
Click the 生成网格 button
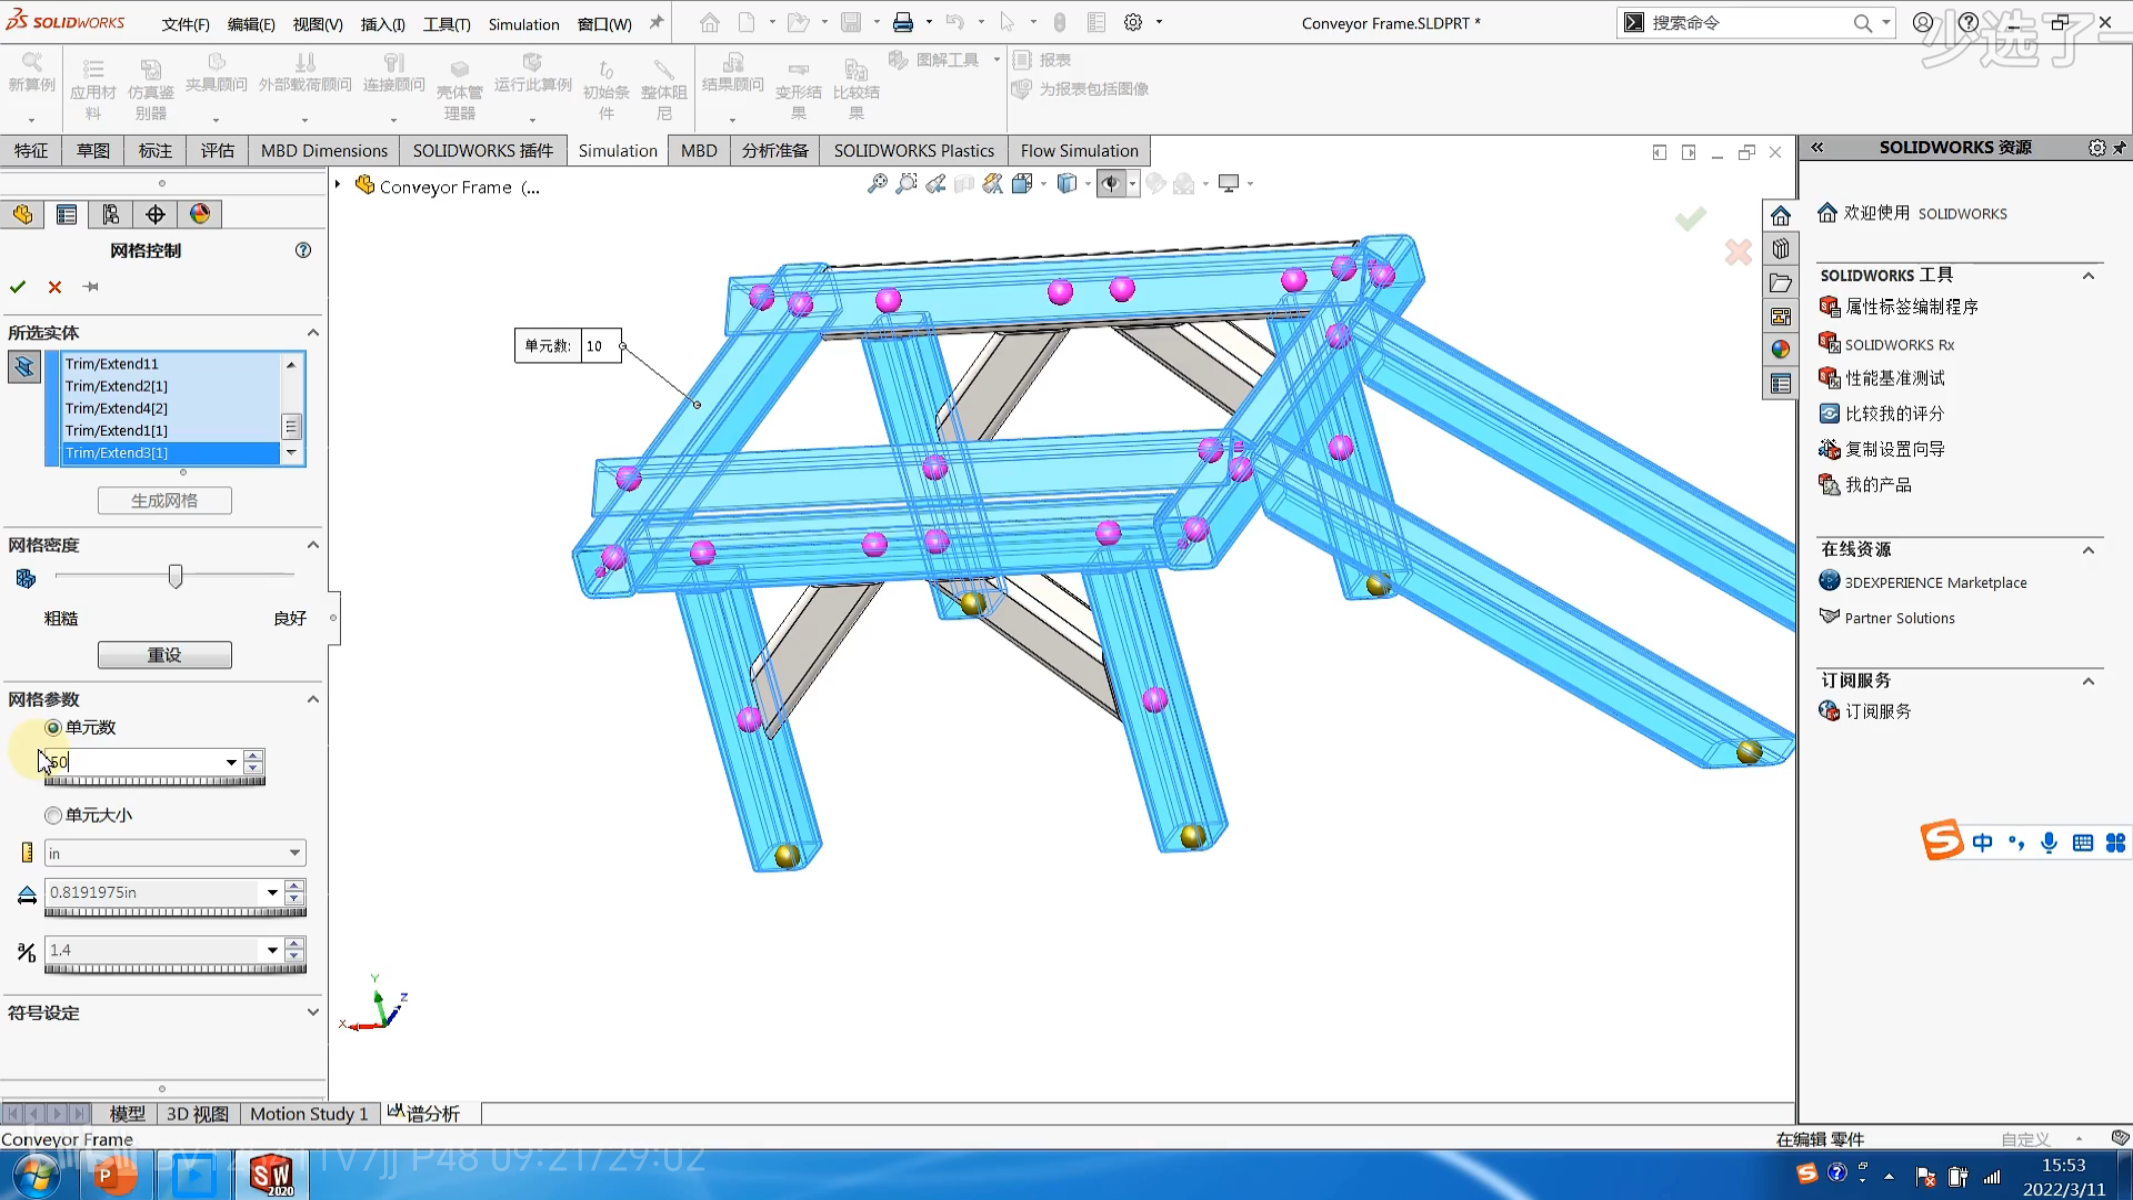tap(165, 500)
